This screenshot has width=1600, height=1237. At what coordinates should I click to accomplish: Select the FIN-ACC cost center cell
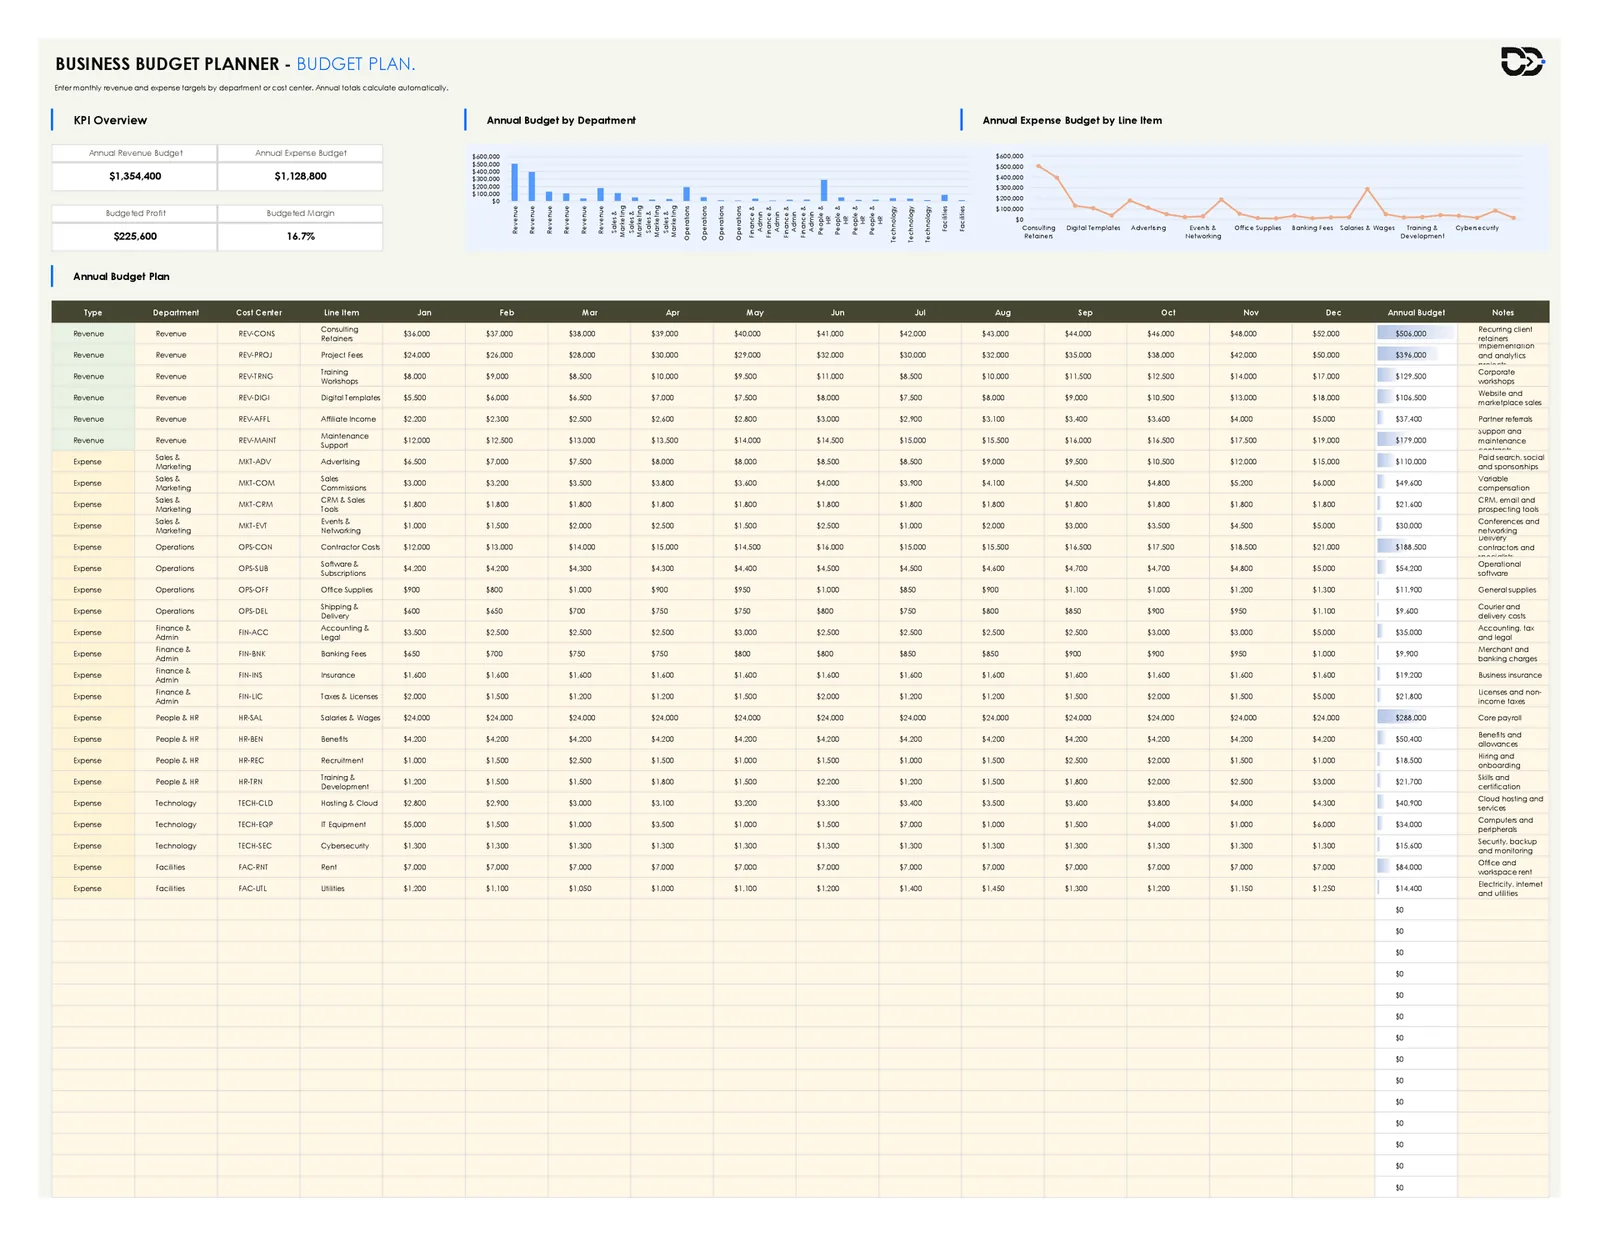click(259, 632)
